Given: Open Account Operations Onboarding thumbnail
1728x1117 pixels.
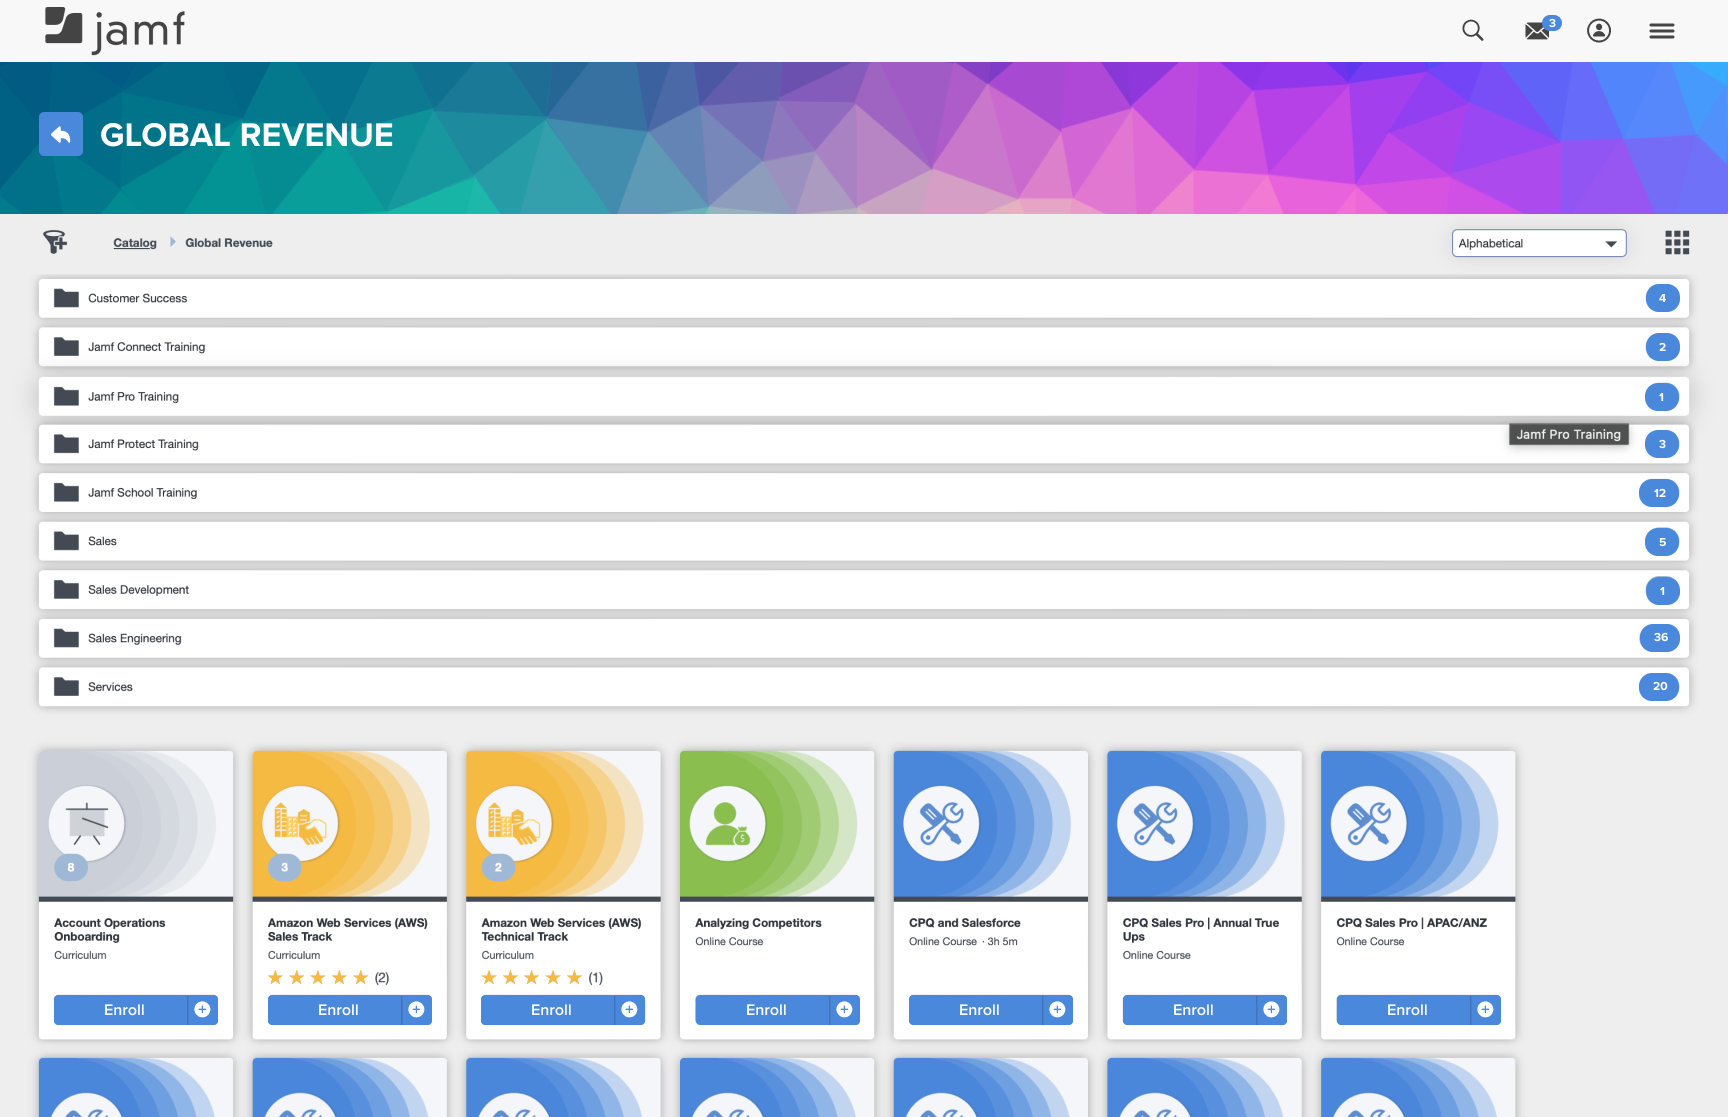Looking at the screenshot, I should tap(136, 825).
